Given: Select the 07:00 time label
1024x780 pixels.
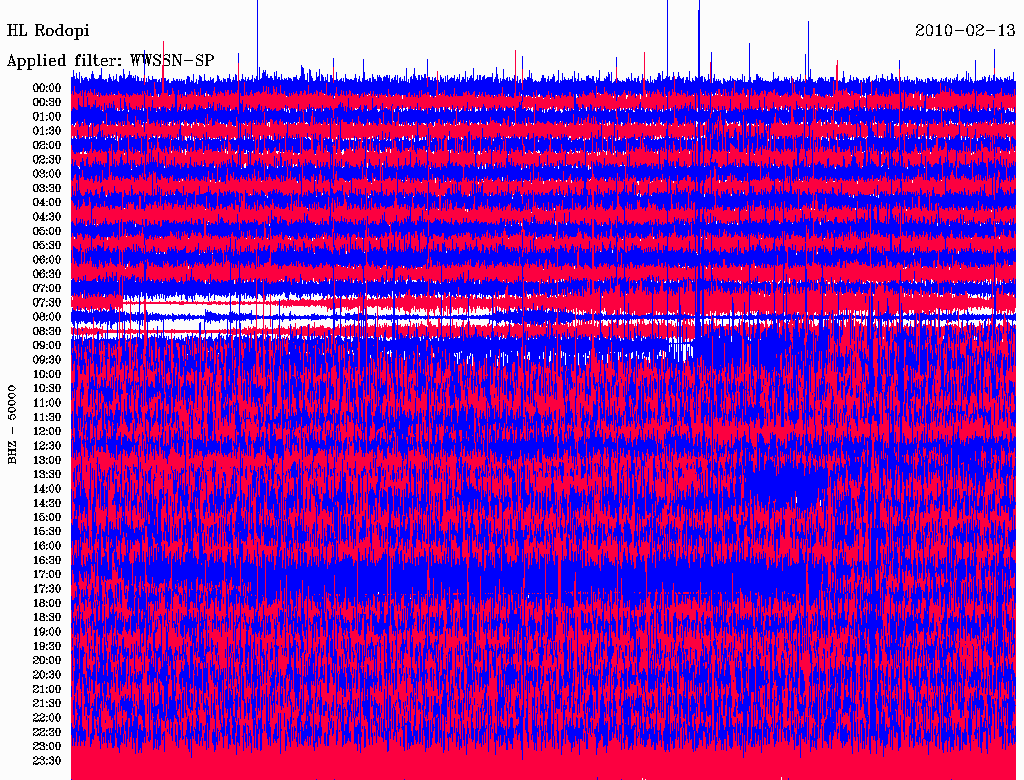Looking at the screenshot, I should click(x=47, y=289).
